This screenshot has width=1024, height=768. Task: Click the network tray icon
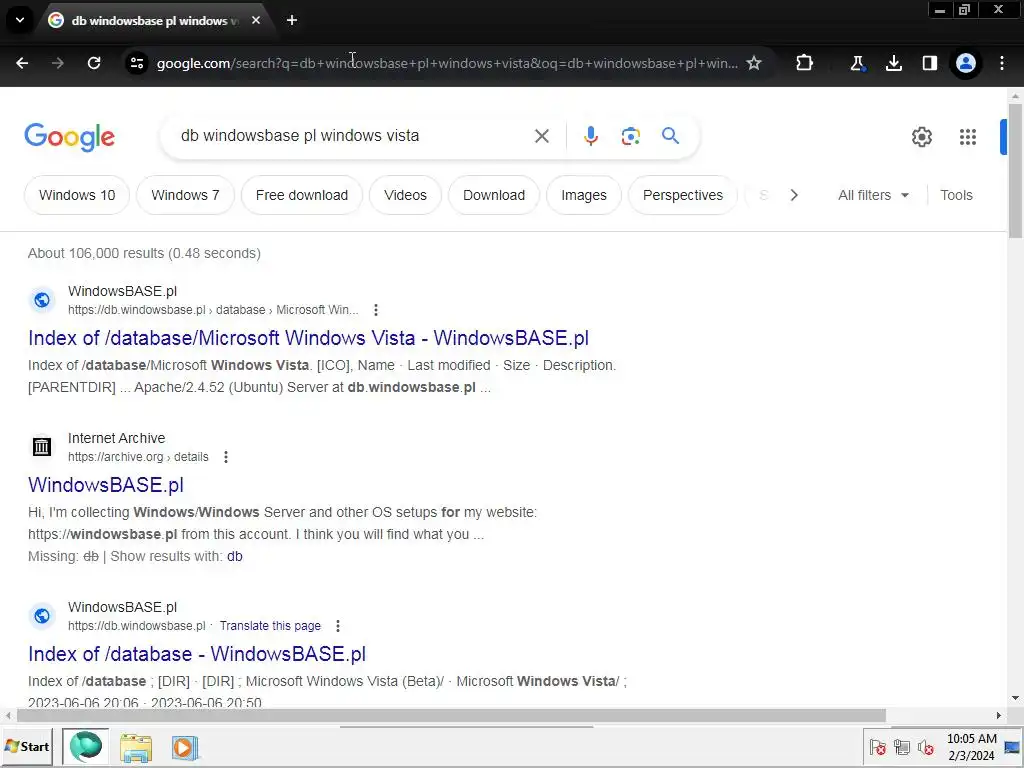pos(902,747)
